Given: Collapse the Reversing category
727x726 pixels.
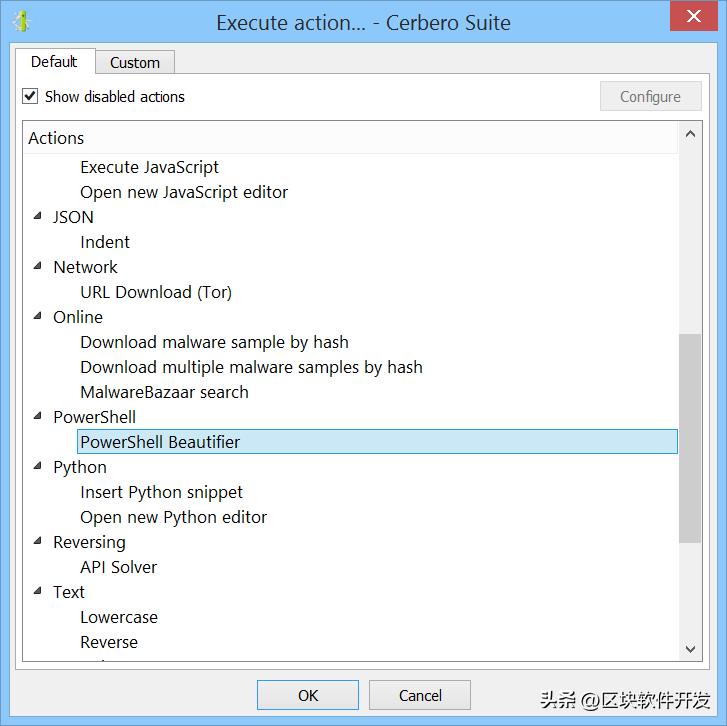Looking at the screenshot, I should pos(38,541).
